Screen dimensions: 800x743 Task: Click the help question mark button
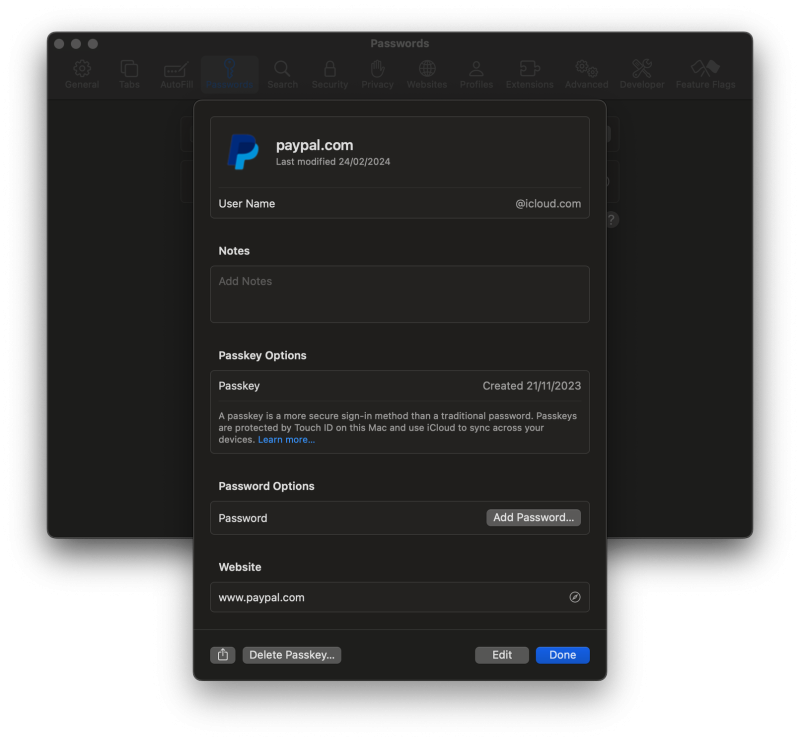click(x=611, y=220)
